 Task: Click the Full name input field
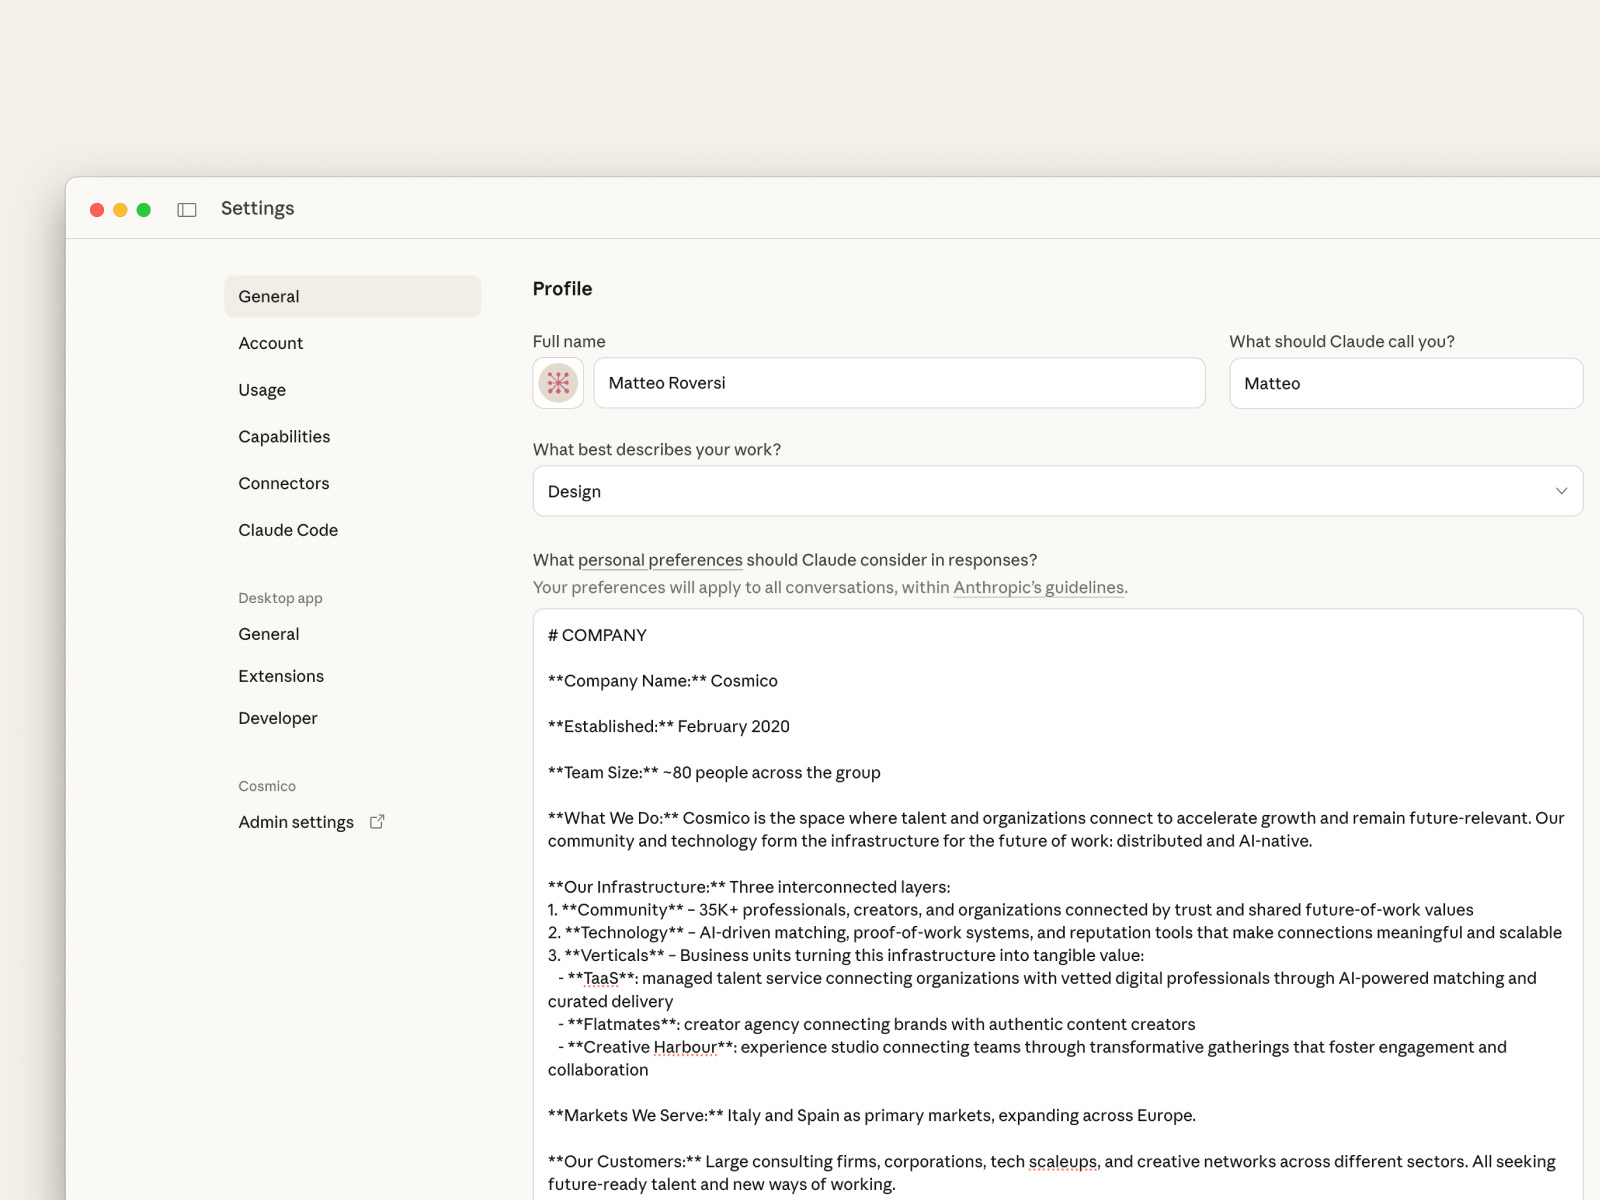(x=898, y=383)
